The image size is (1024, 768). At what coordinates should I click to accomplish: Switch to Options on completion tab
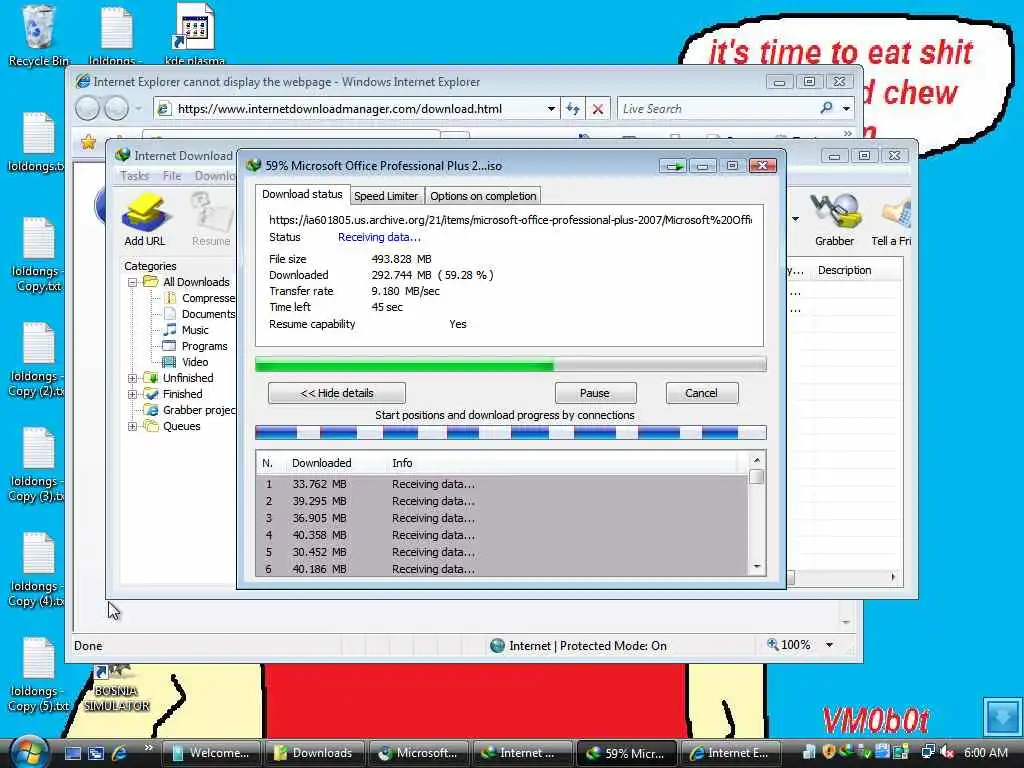point(483,196)
